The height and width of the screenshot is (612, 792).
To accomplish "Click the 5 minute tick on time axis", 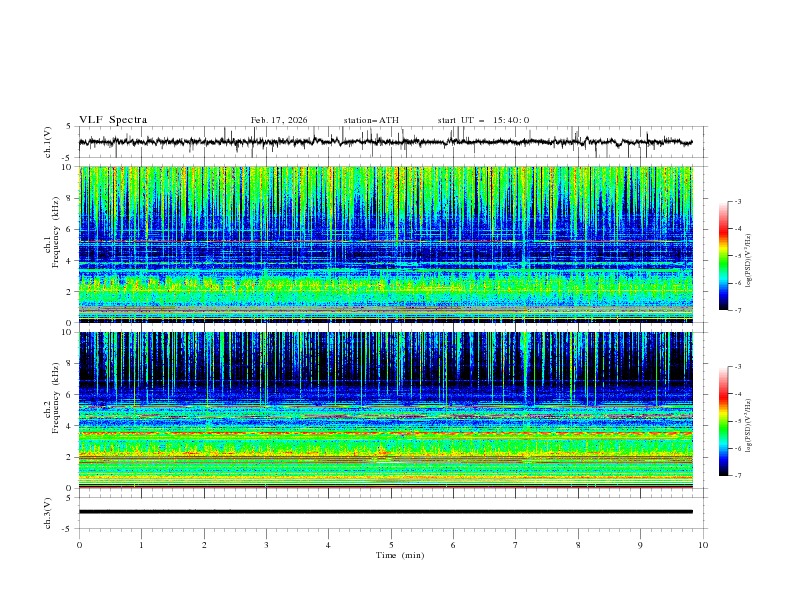I will 391,545.
